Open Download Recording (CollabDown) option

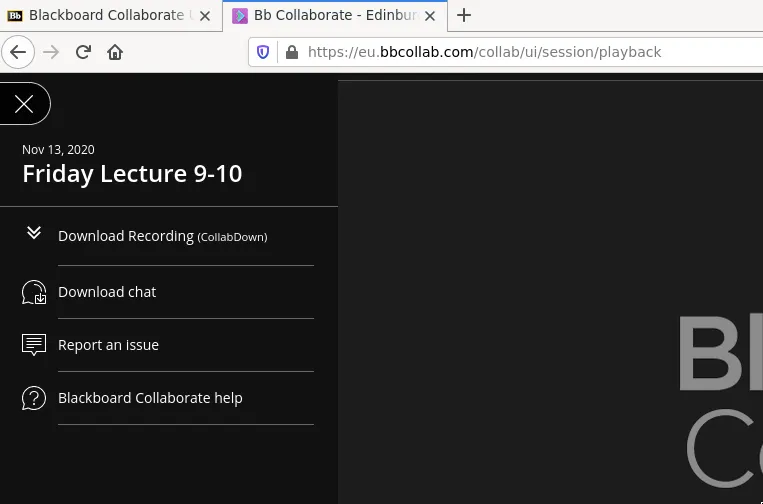click(x=163, y=236)
